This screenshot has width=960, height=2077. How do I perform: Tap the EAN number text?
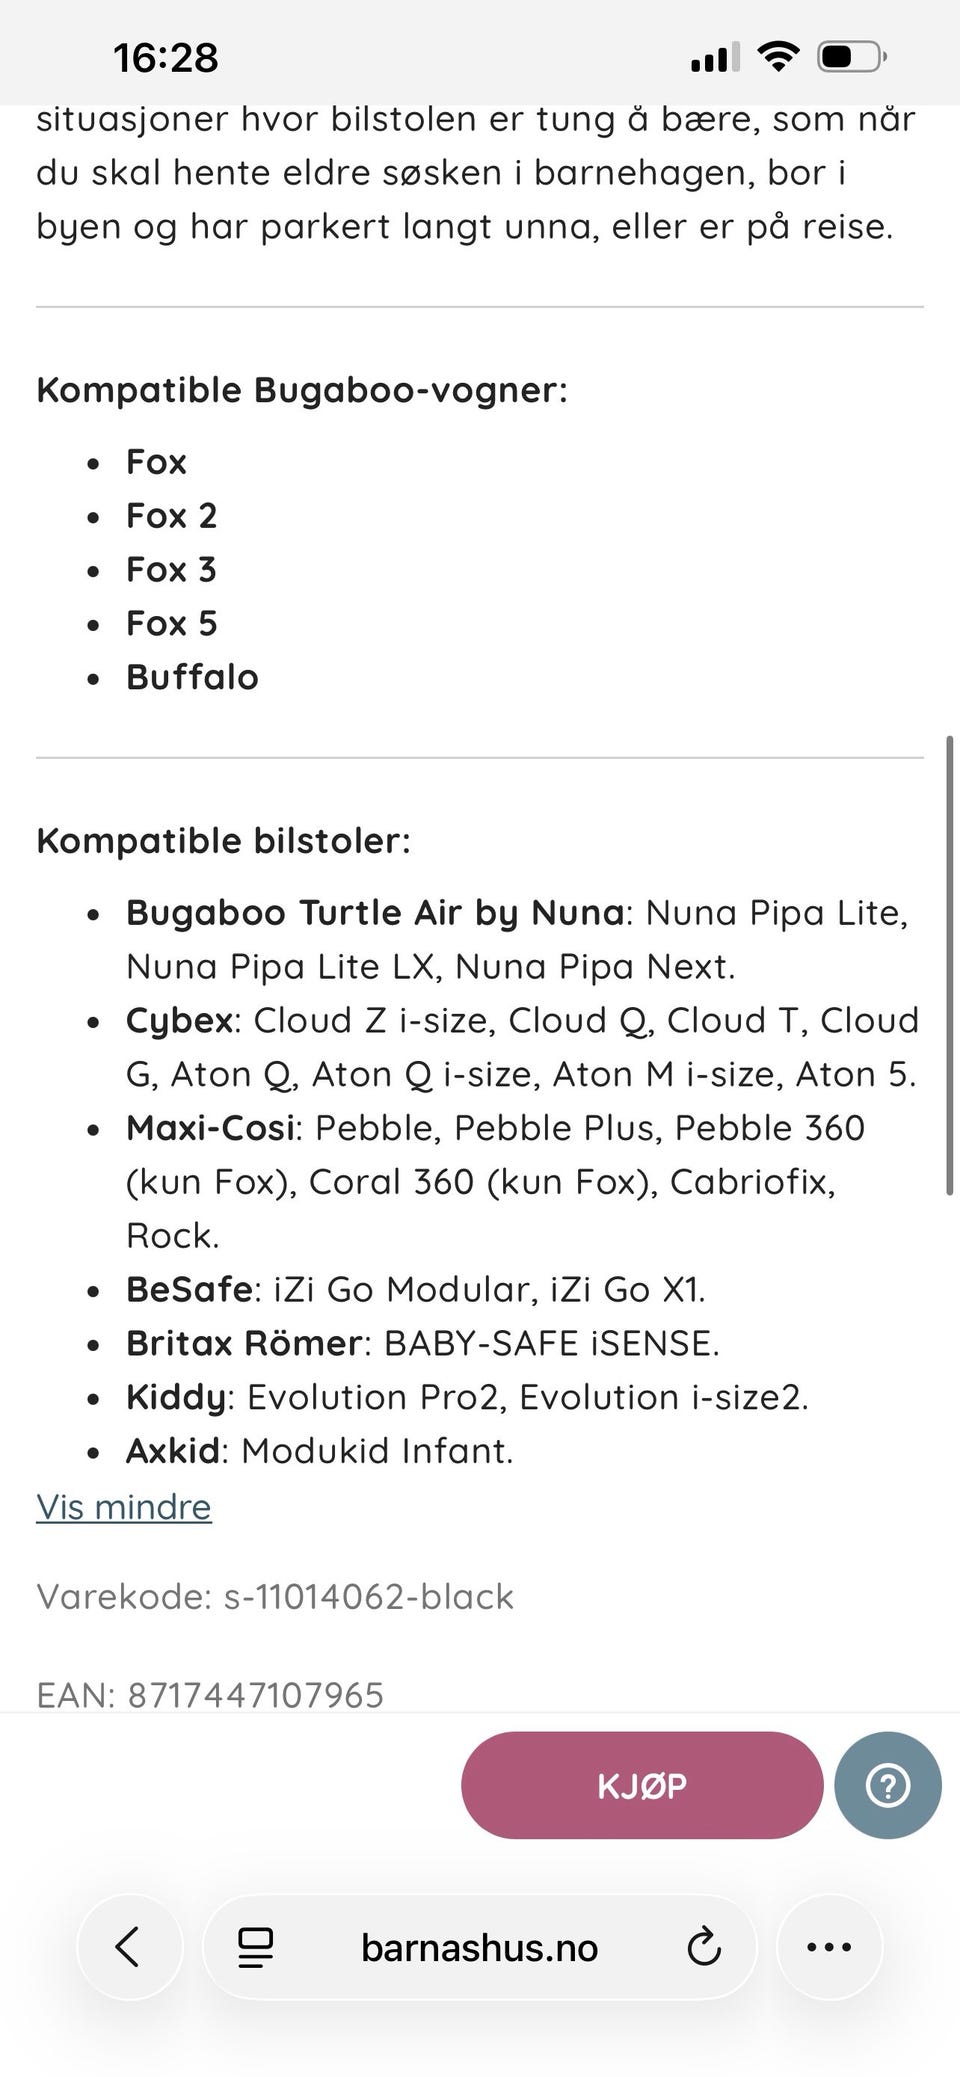point(210,1695)
